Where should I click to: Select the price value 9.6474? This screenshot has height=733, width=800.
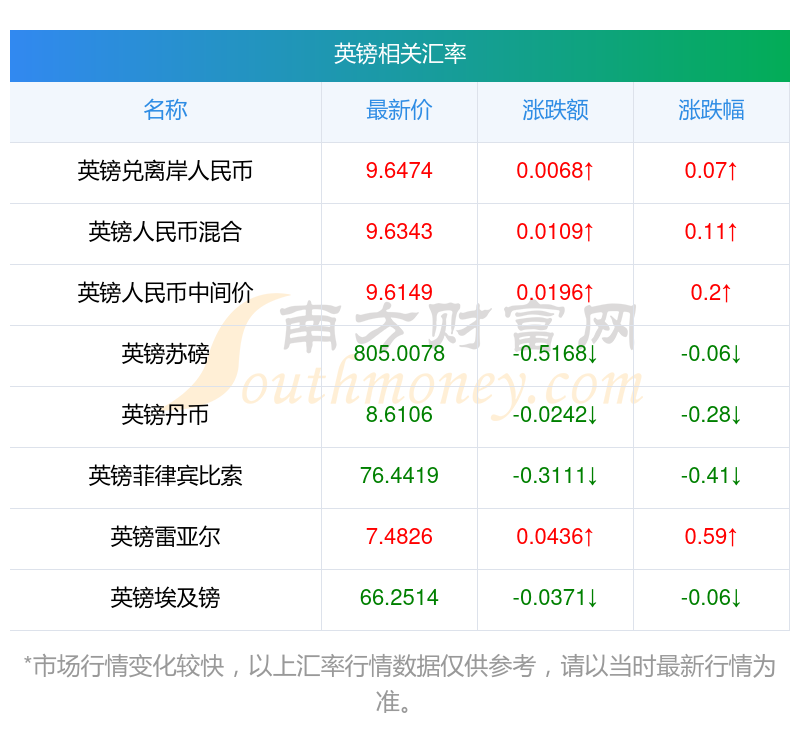(x=399, y=171)
